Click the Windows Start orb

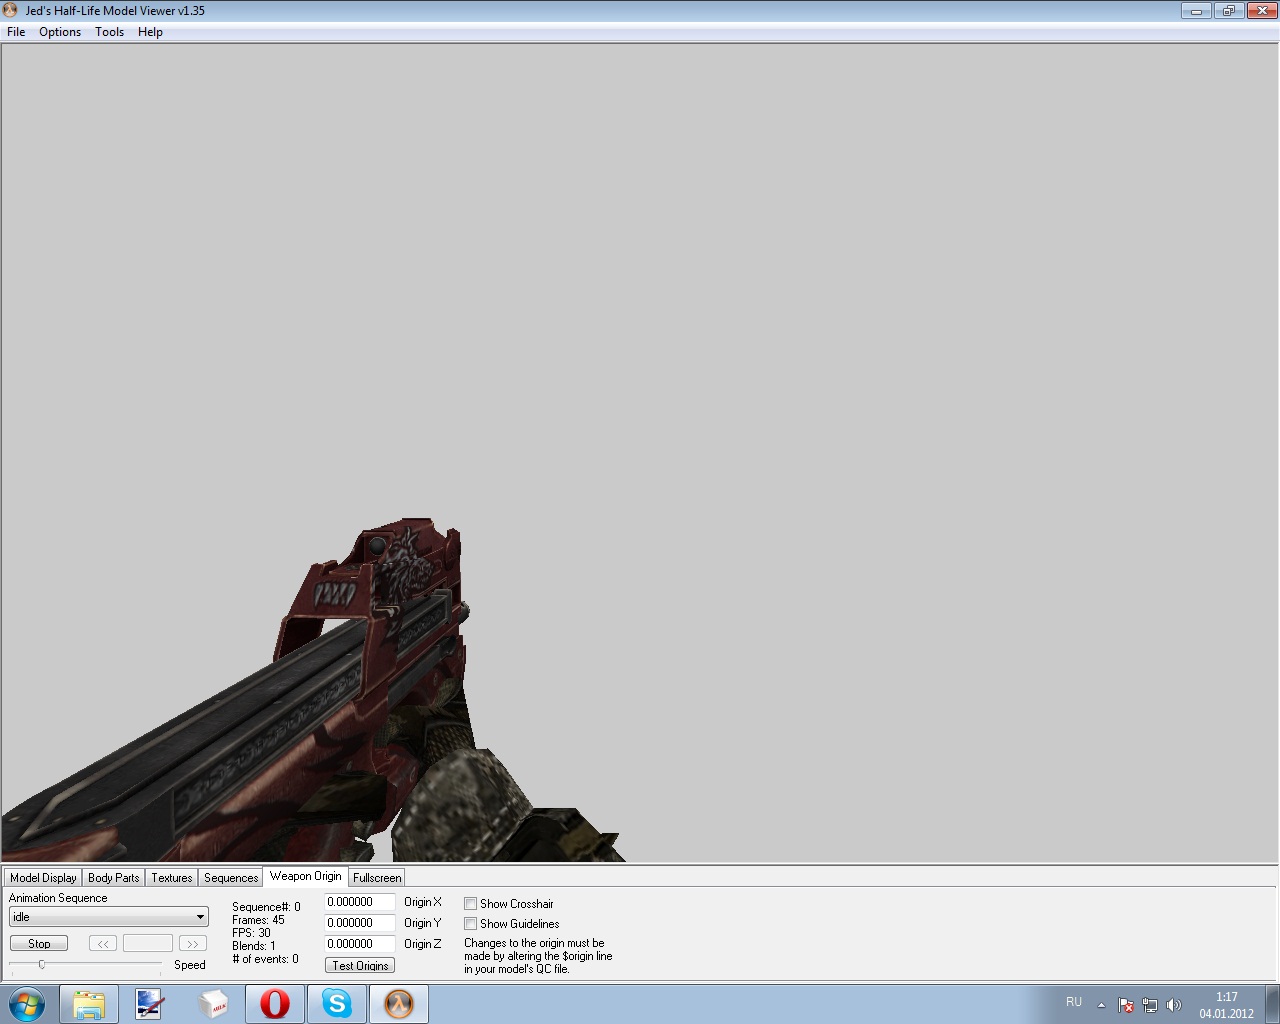27,1004
